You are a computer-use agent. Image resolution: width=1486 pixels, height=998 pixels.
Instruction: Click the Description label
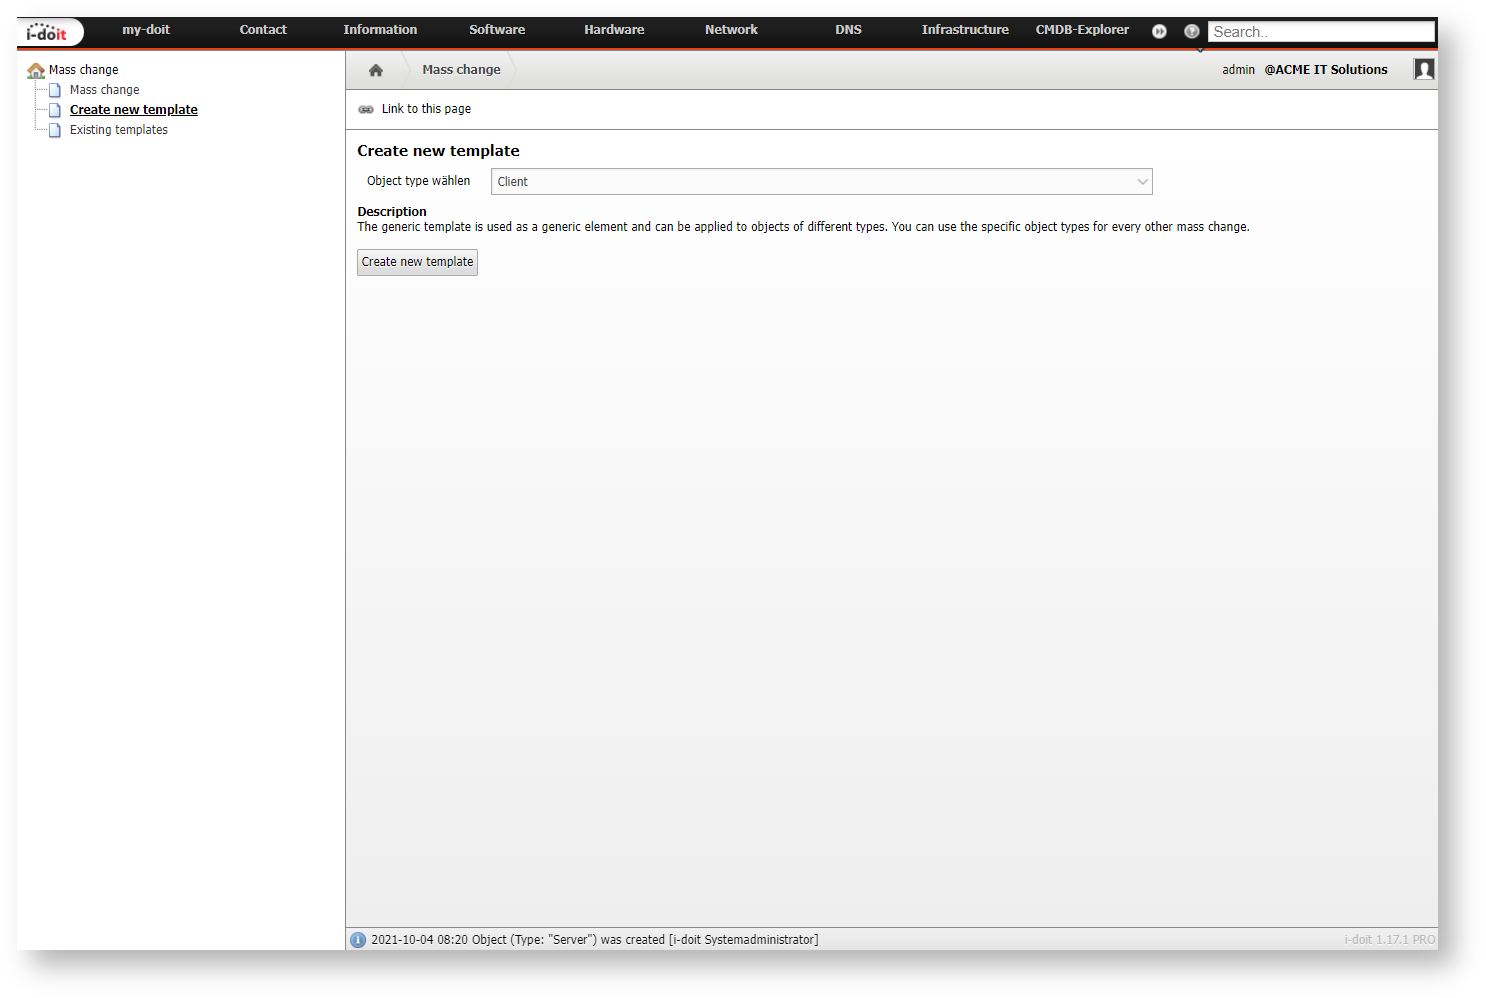tap(392, 212)
